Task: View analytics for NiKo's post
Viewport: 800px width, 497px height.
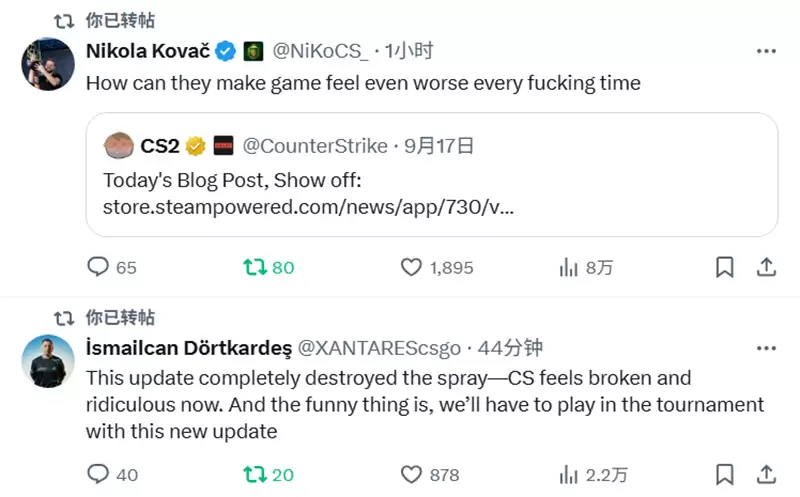Action: pos(569,267)
